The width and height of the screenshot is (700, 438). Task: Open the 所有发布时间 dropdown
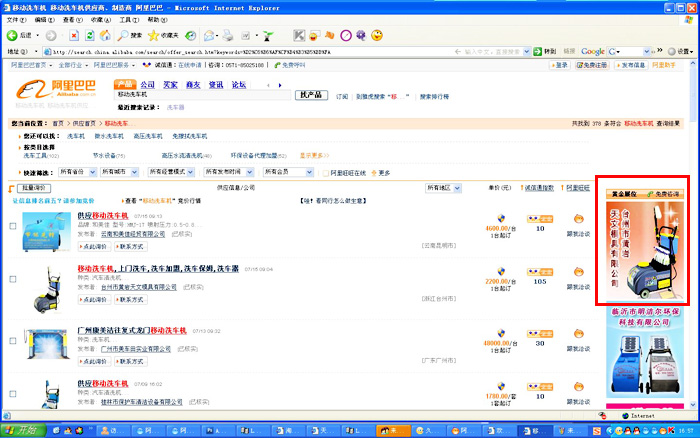229,172
